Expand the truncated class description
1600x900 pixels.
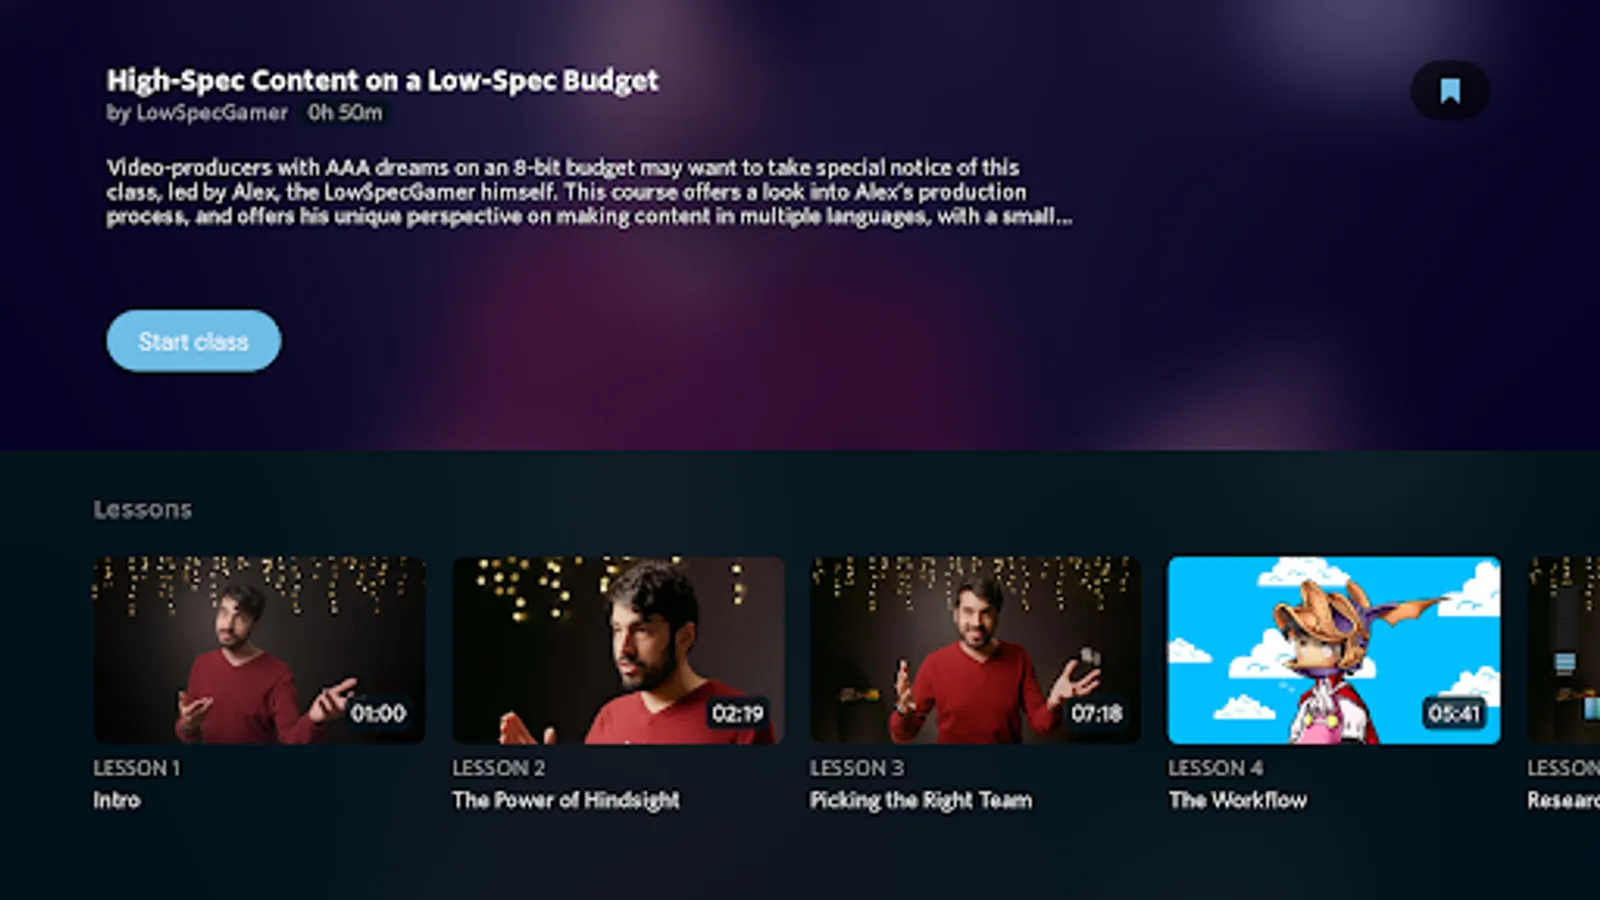590,192
